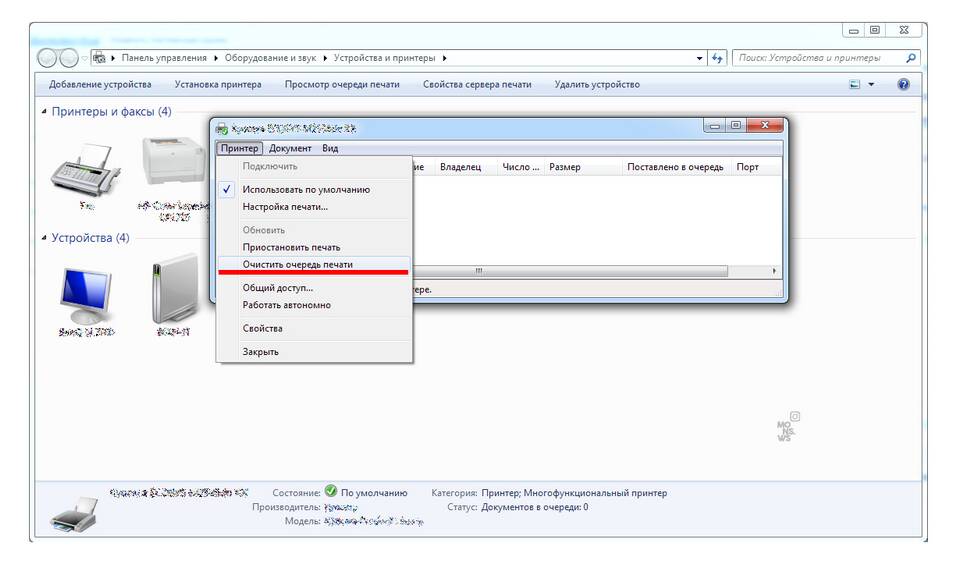Viewport: 960px width, 568px height.
Task: Click the 'Поиск: Устройства и принтеры' search field
Action: pyautogui.click(x=815, y=58)
